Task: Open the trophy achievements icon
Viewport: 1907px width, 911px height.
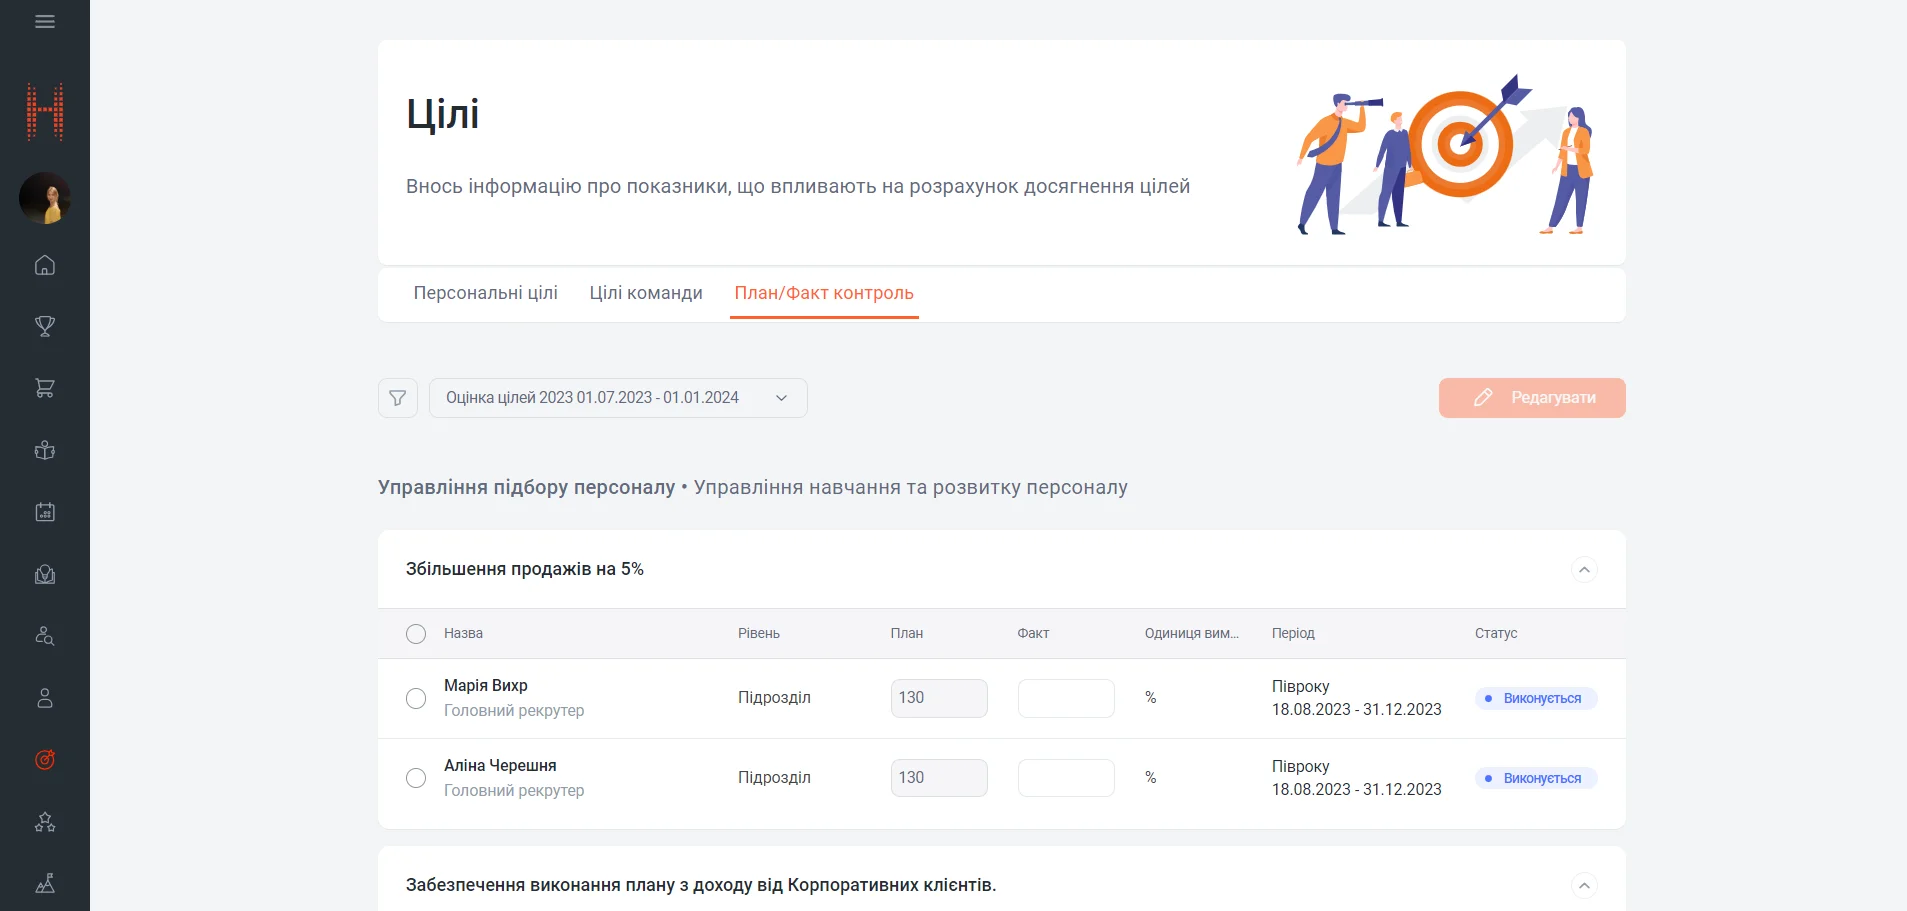Action: [x=45, y=326]
